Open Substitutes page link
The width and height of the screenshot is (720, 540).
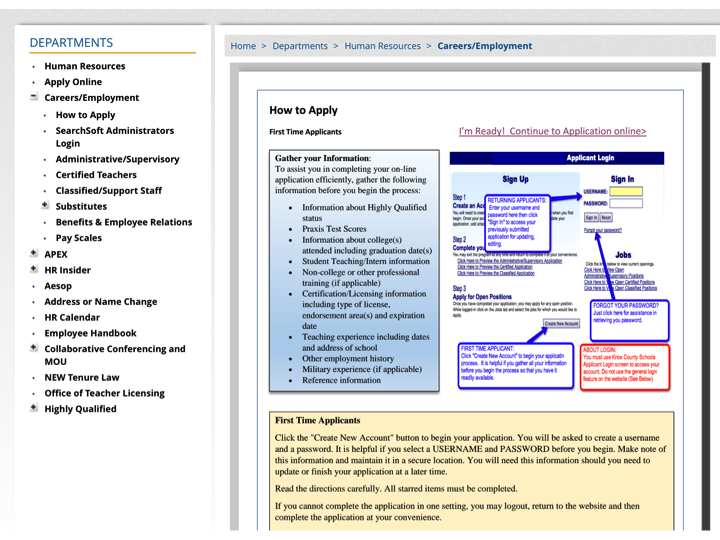(81, 207)
